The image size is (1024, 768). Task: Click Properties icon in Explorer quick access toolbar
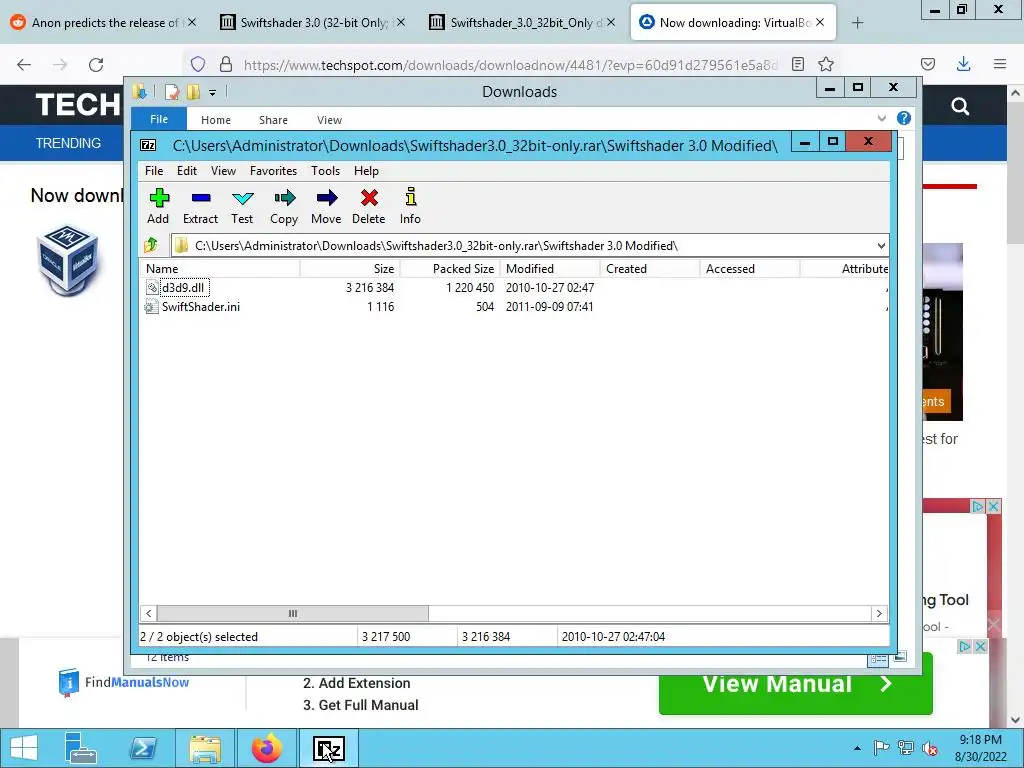172,92
